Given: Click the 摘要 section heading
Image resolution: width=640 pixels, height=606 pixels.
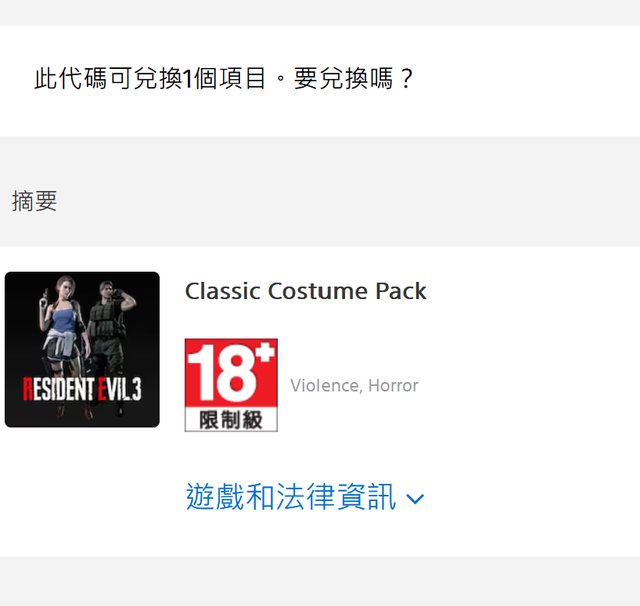Looking at the screenshot, I should coord(34,201).
